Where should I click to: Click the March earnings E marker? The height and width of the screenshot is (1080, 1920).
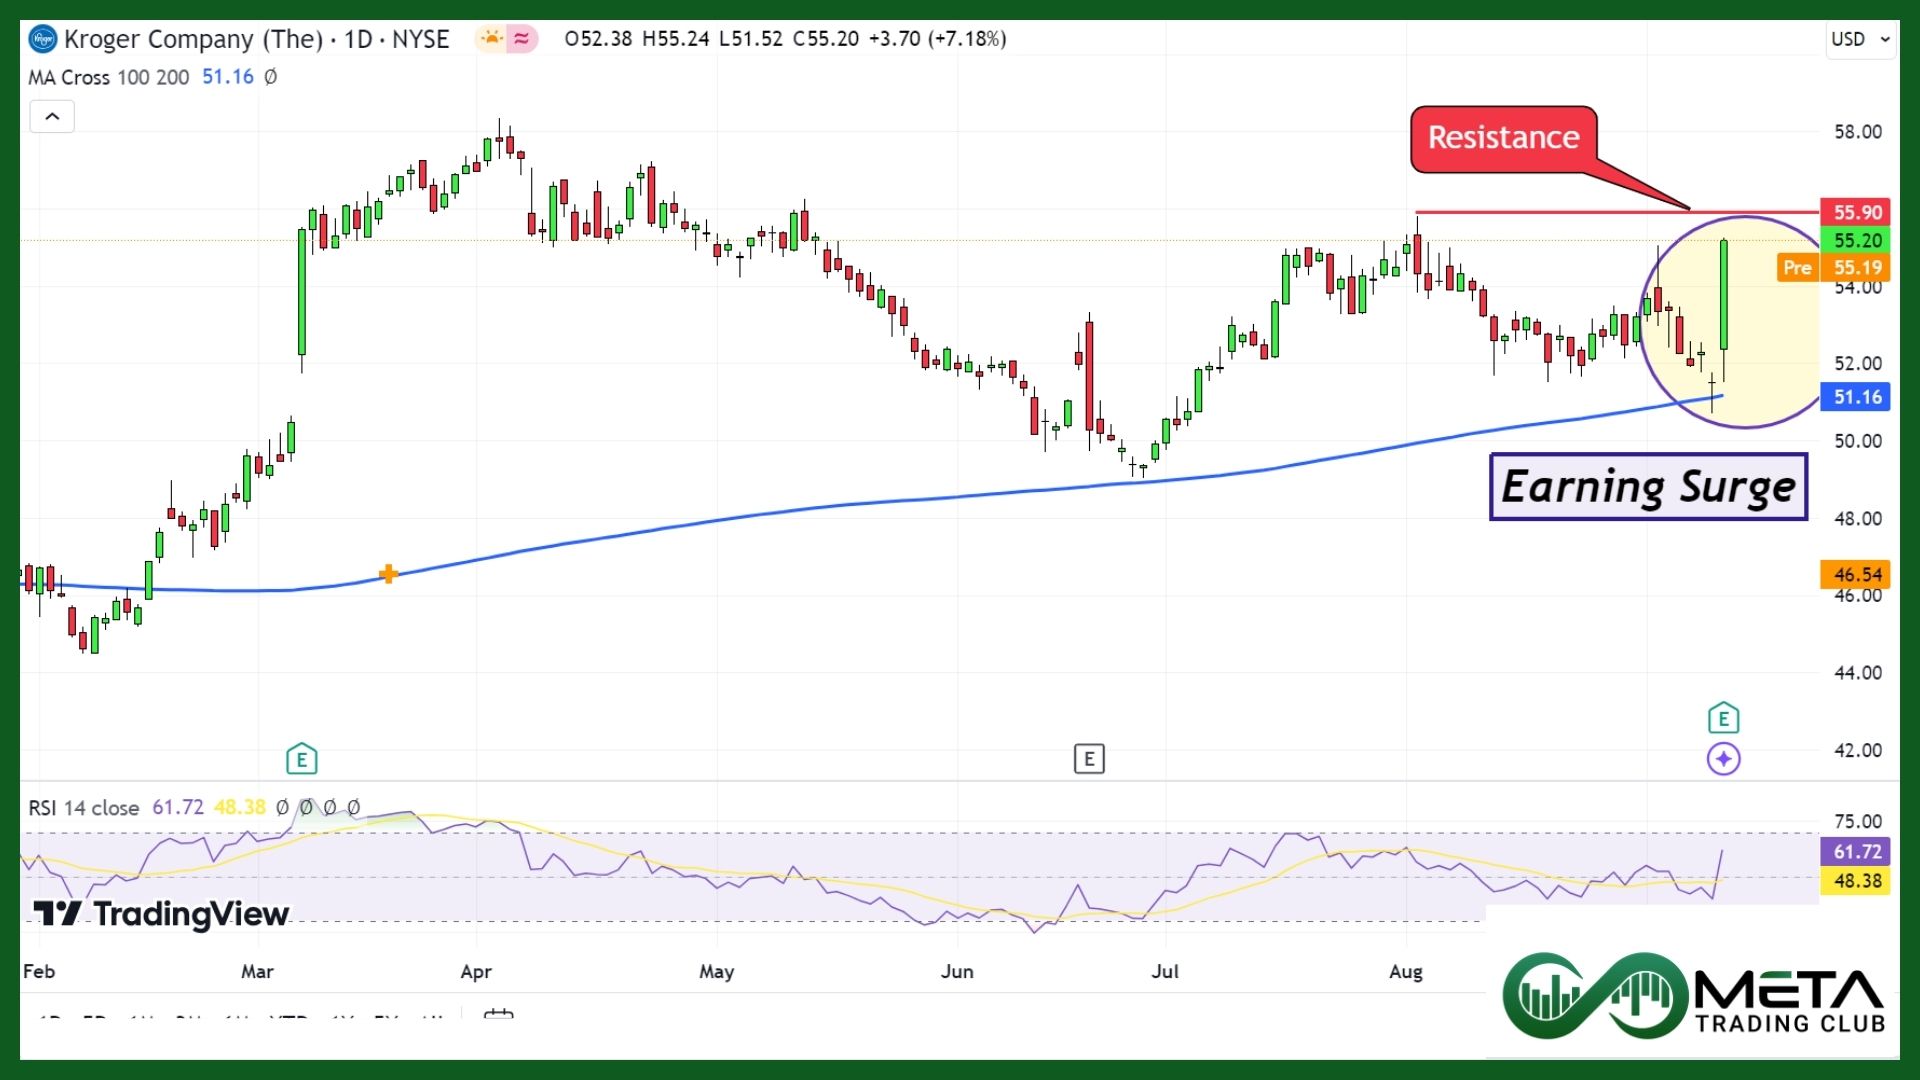[x=301, y=759]
